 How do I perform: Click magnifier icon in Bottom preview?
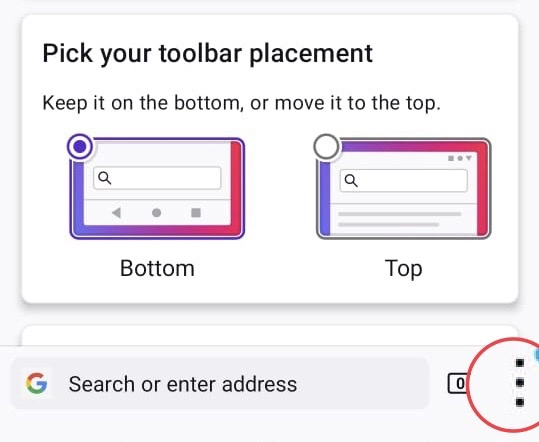click(x=104, y=178)
